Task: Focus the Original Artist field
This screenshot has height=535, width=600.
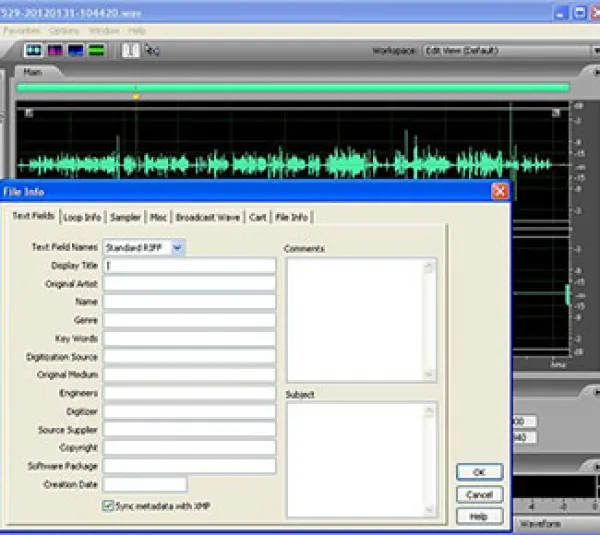Action: tap(189, 284)
